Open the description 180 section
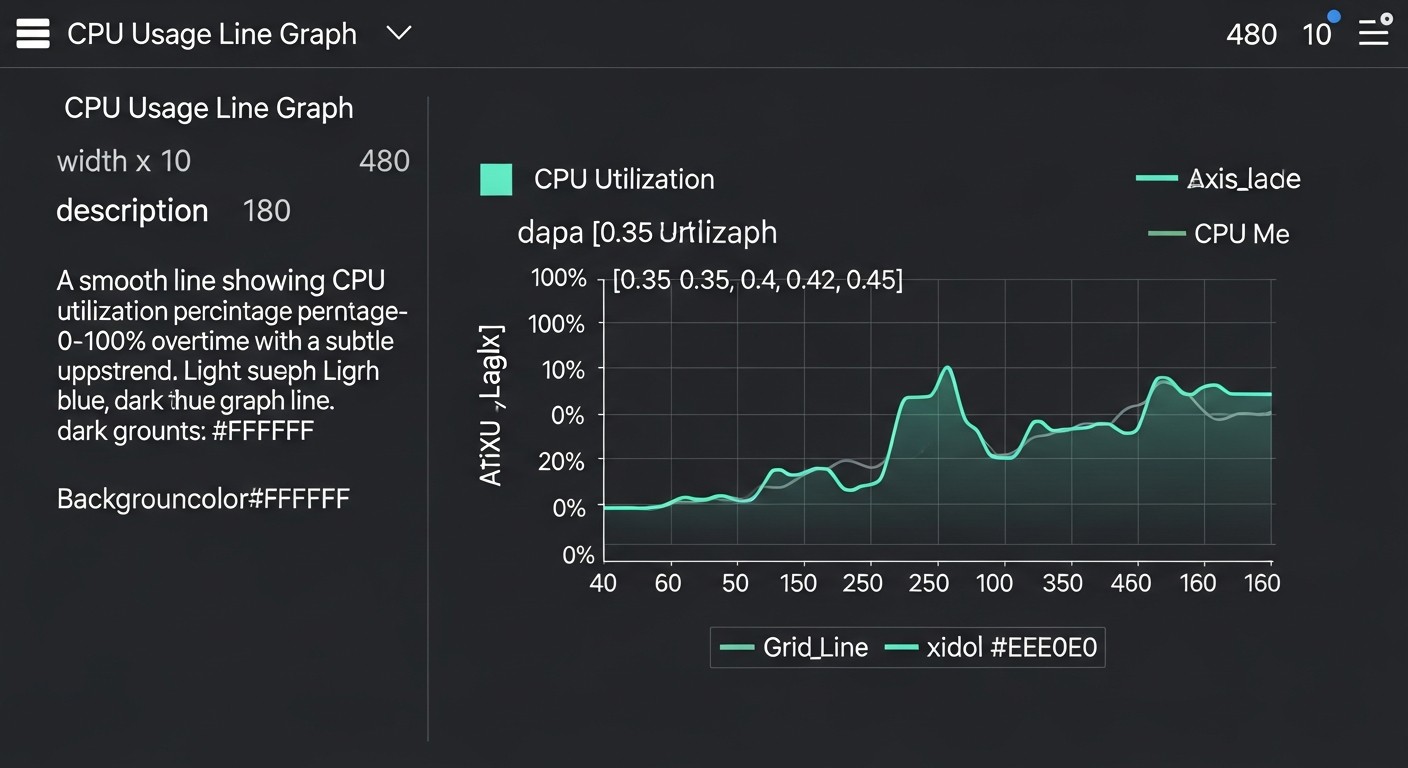Viewport: 1408px width, 768px height. 132,211
